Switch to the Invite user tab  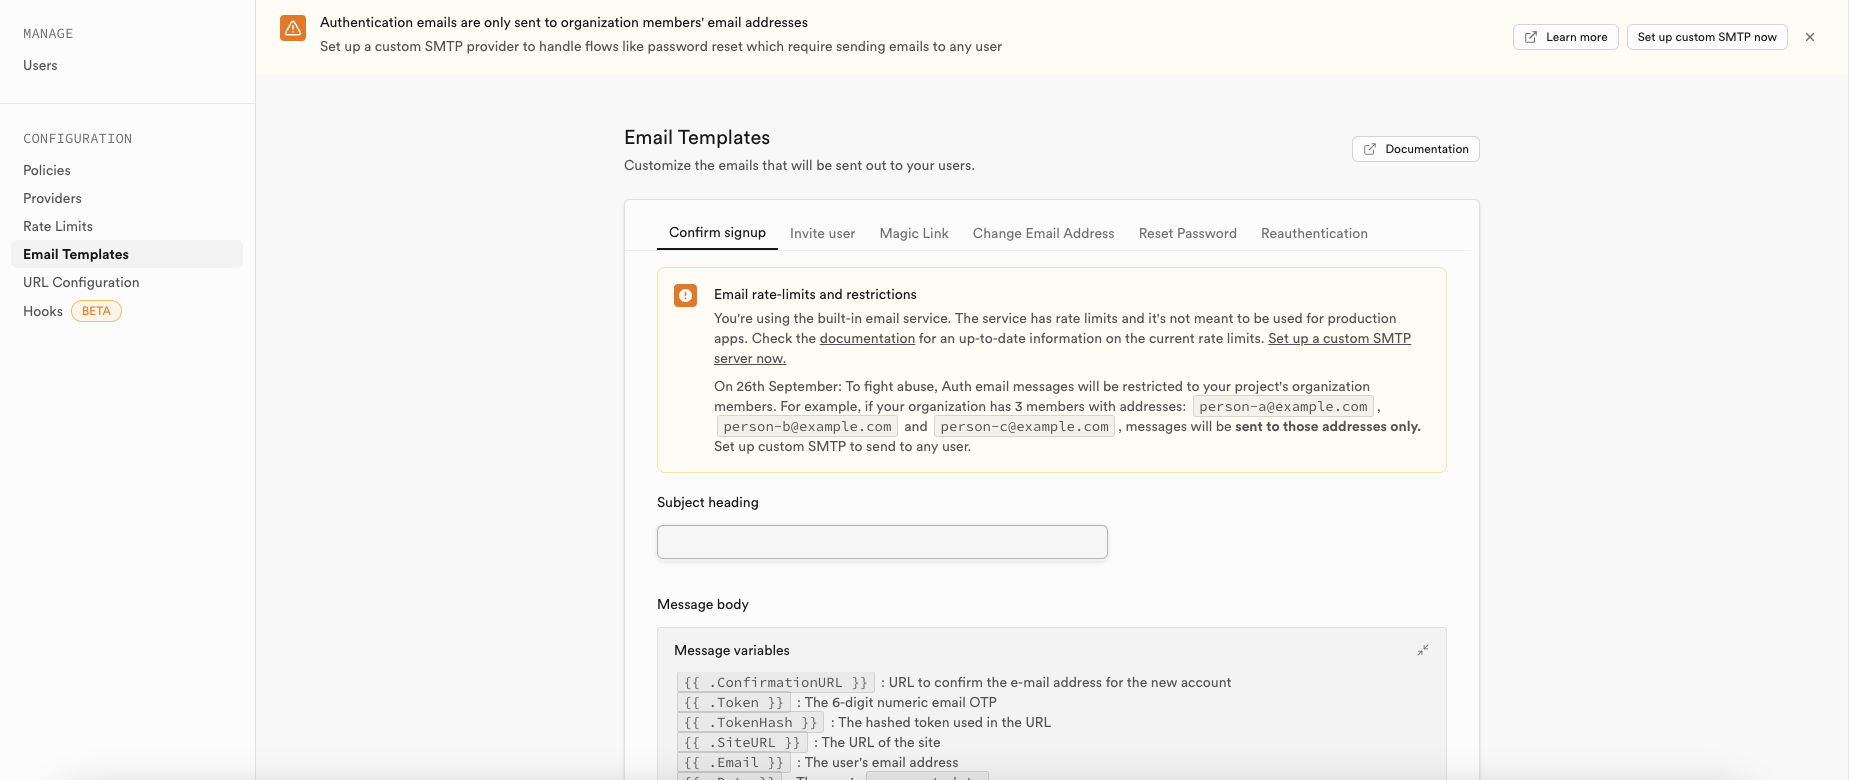point(822,233)
